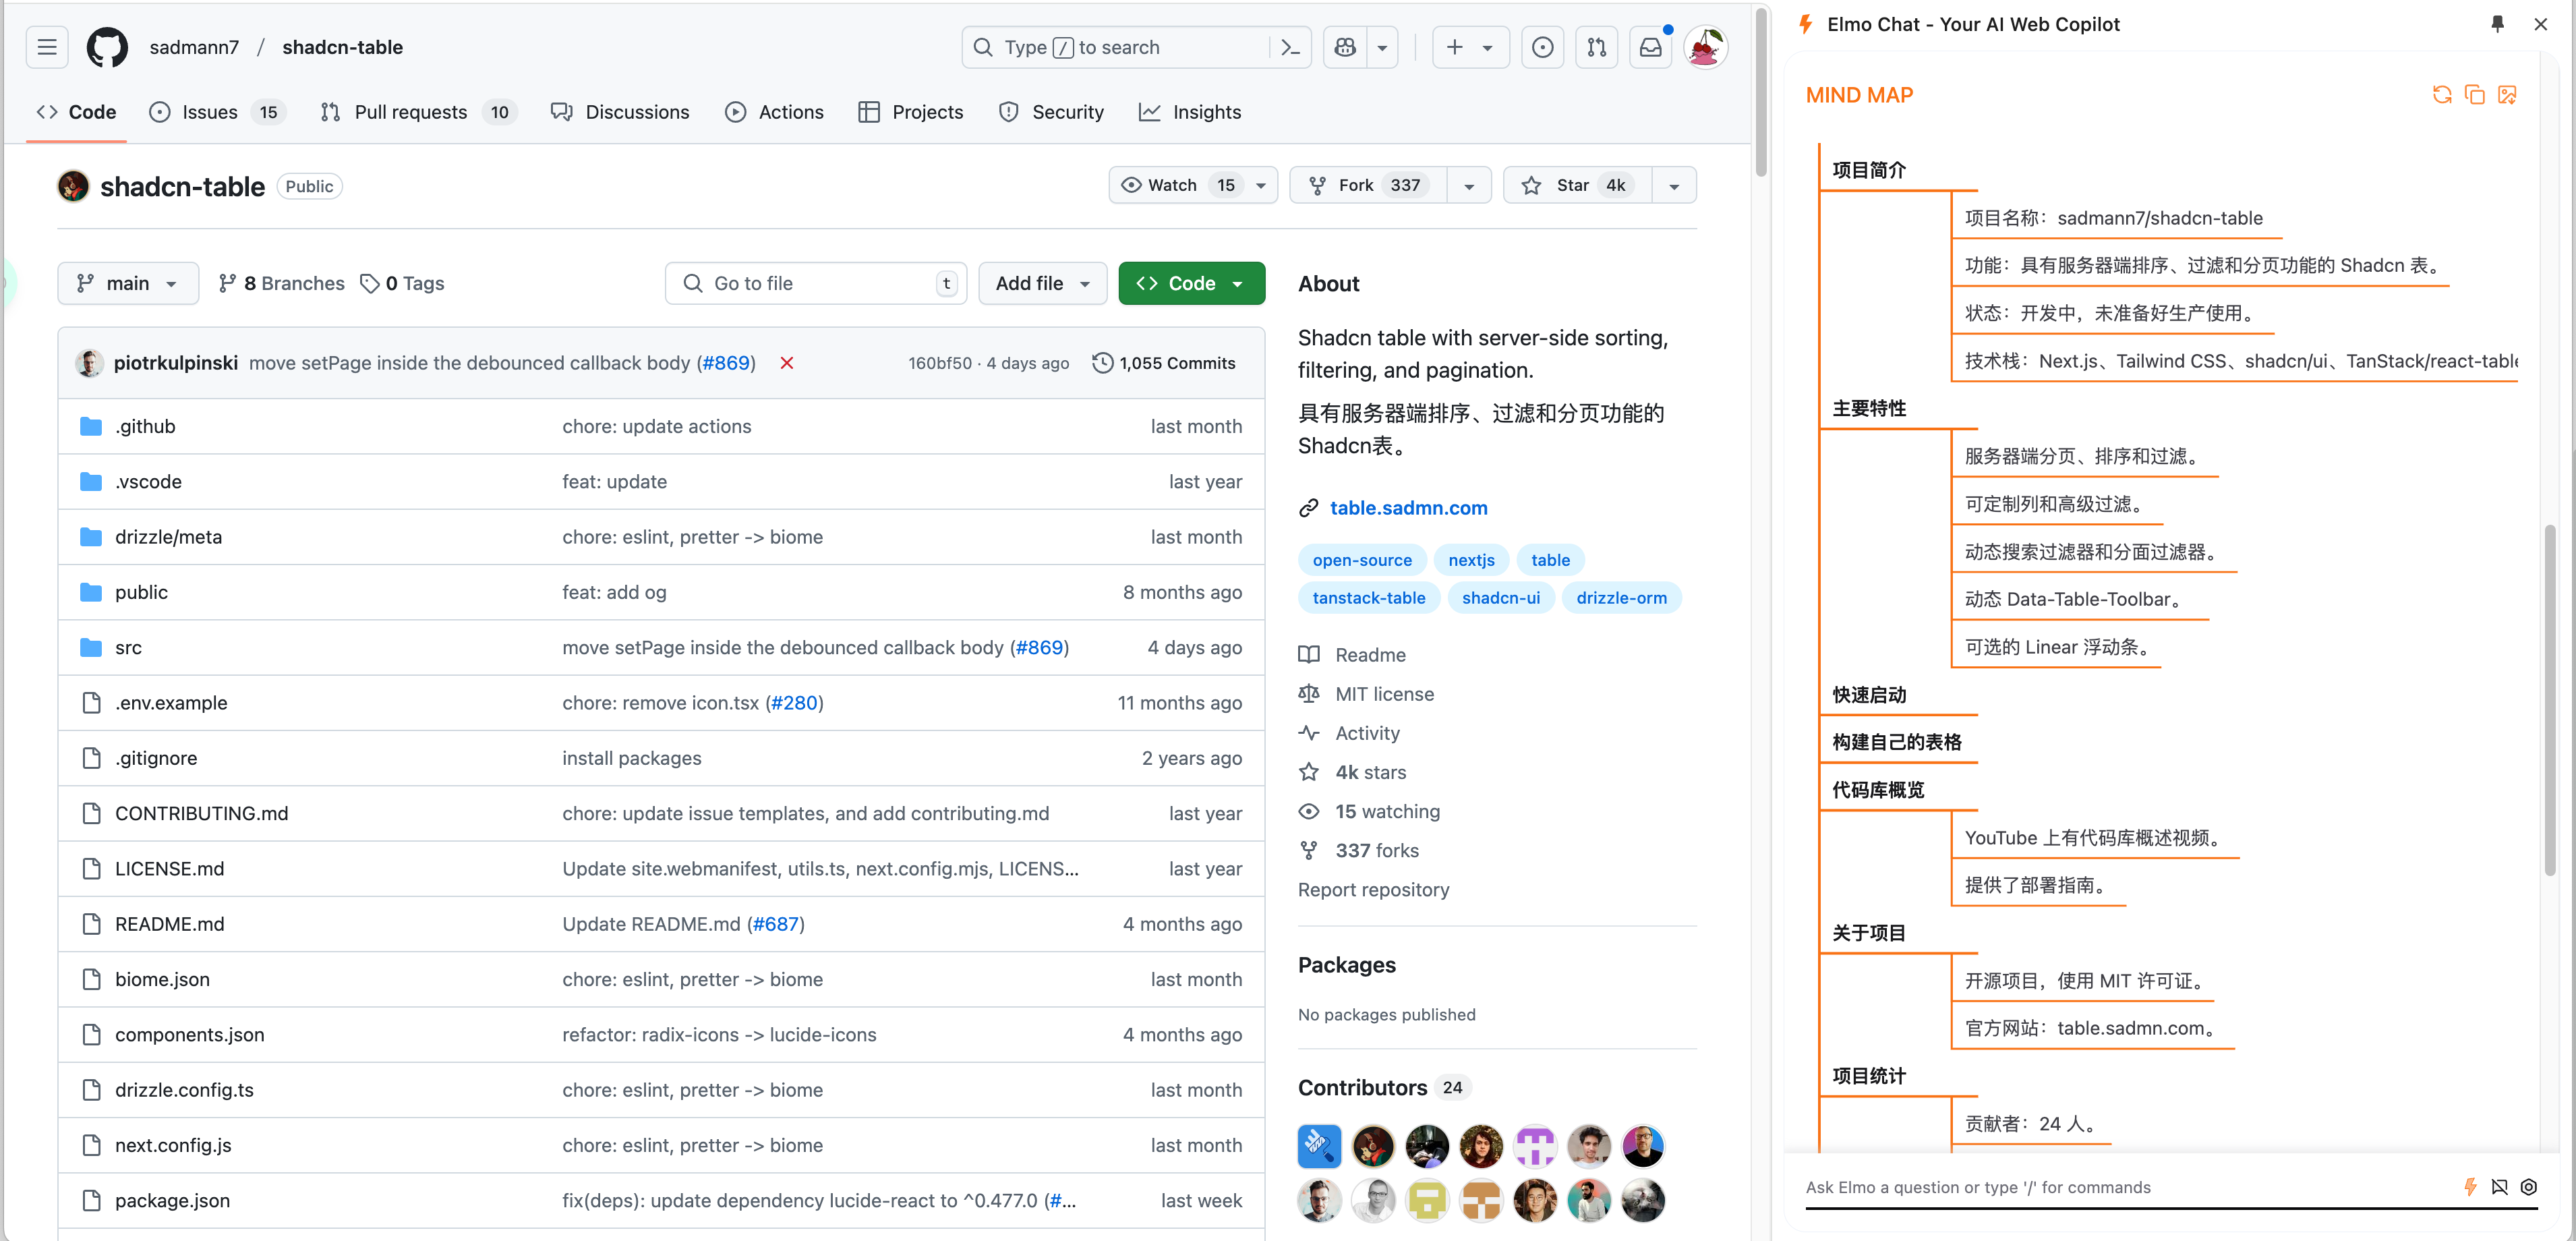Open commit author piotrkulpinski profile
This screenshot has height=1241, width=2576.
[176, 363]
